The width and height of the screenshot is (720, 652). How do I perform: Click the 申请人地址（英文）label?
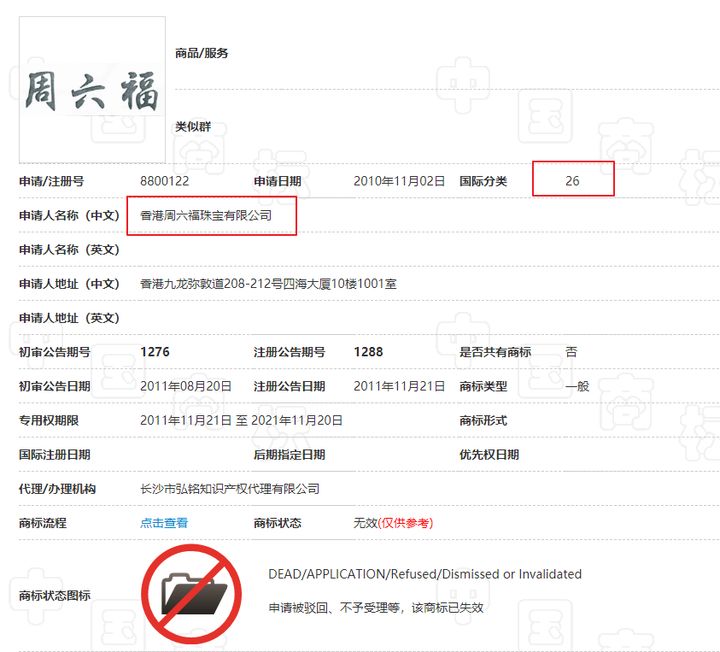click(x=69, y=318)
